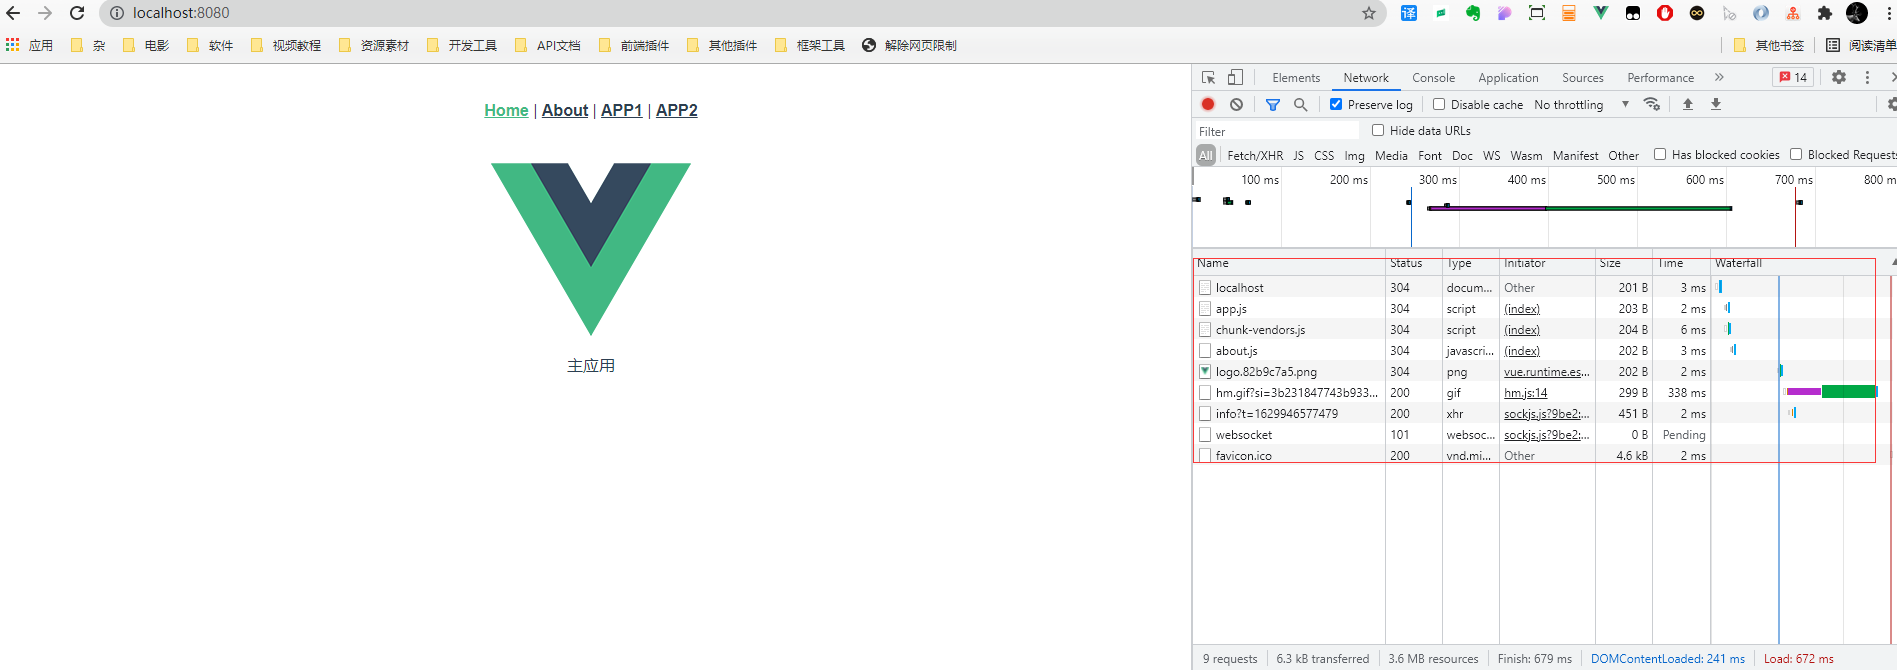Open the Sources tab

point(1583,78)
